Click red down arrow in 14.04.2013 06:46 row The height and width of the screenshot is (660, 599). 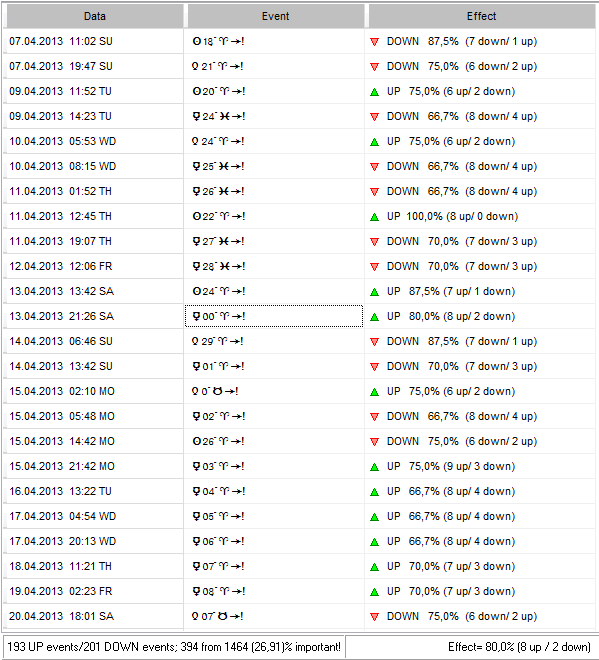tap(374, 342)
